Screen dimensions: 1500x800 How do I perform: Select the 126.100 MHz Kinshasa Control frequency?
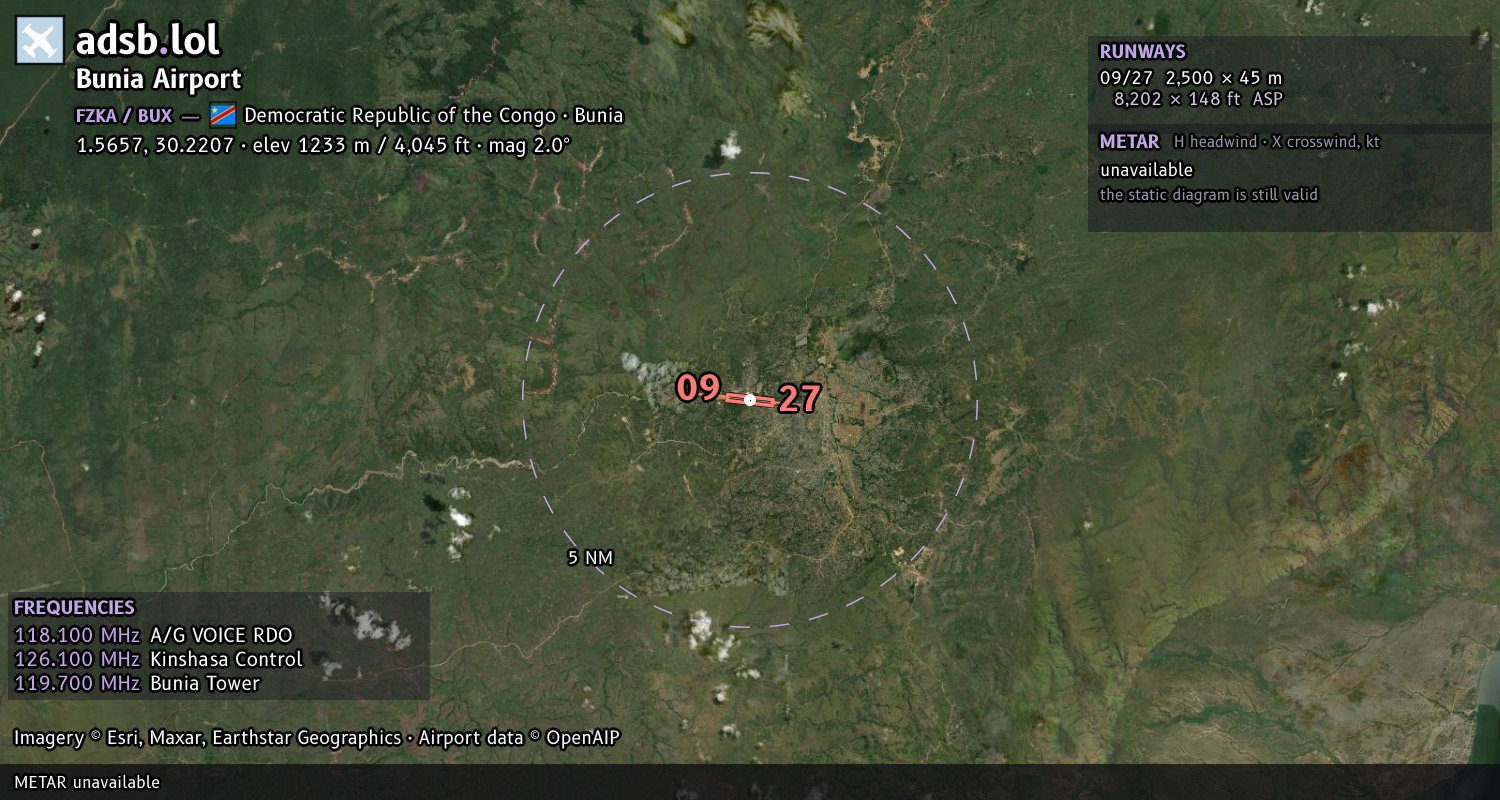click(158, 659)
